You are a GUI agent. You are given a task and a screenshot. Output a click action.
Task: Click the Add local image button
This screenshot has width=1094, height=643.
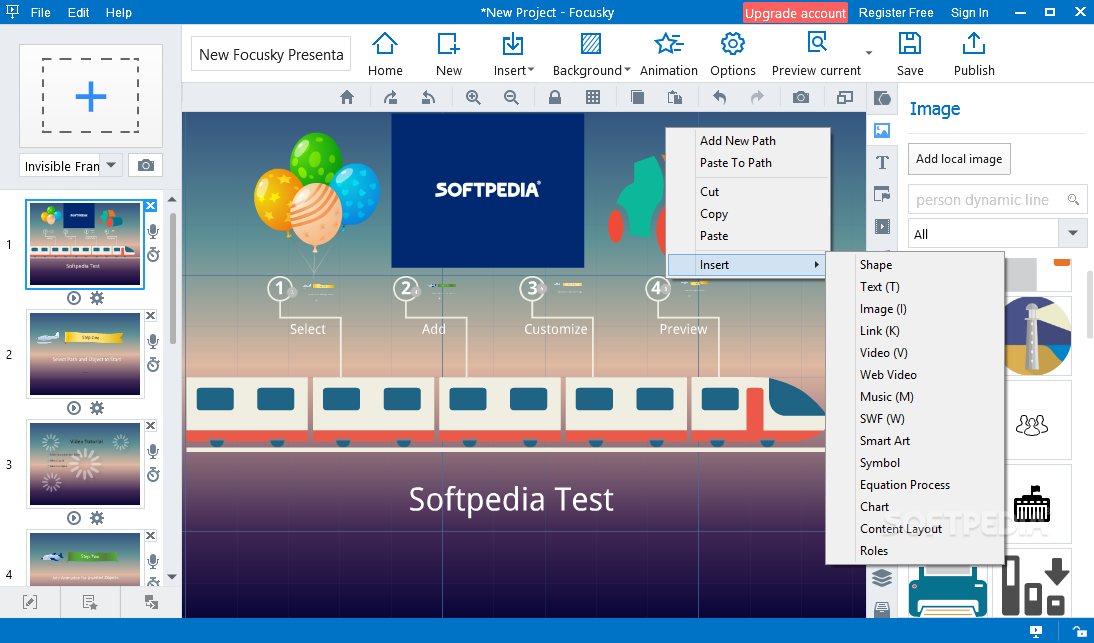coord(959,159)
